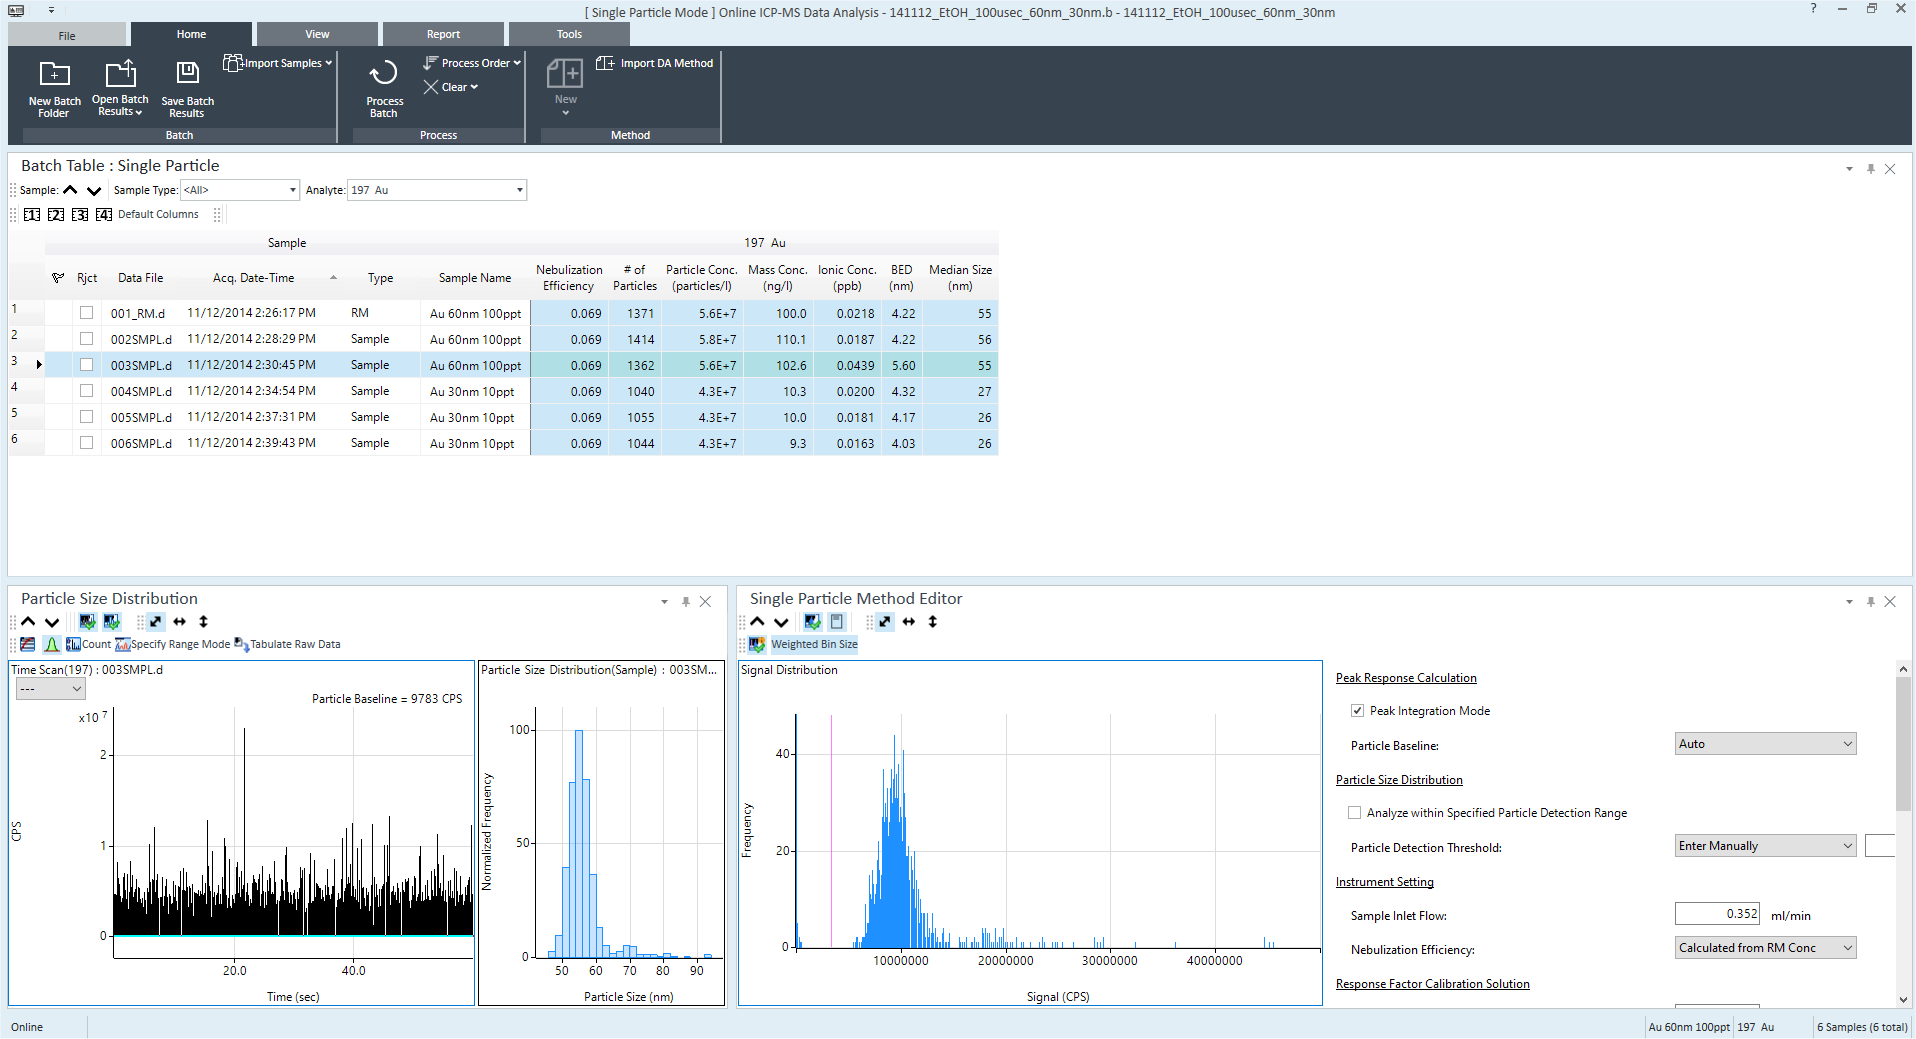Viewport: 1916px width, 1039px height.
Task: Go to next sample in Batch Table
Action: pos(94,190)
